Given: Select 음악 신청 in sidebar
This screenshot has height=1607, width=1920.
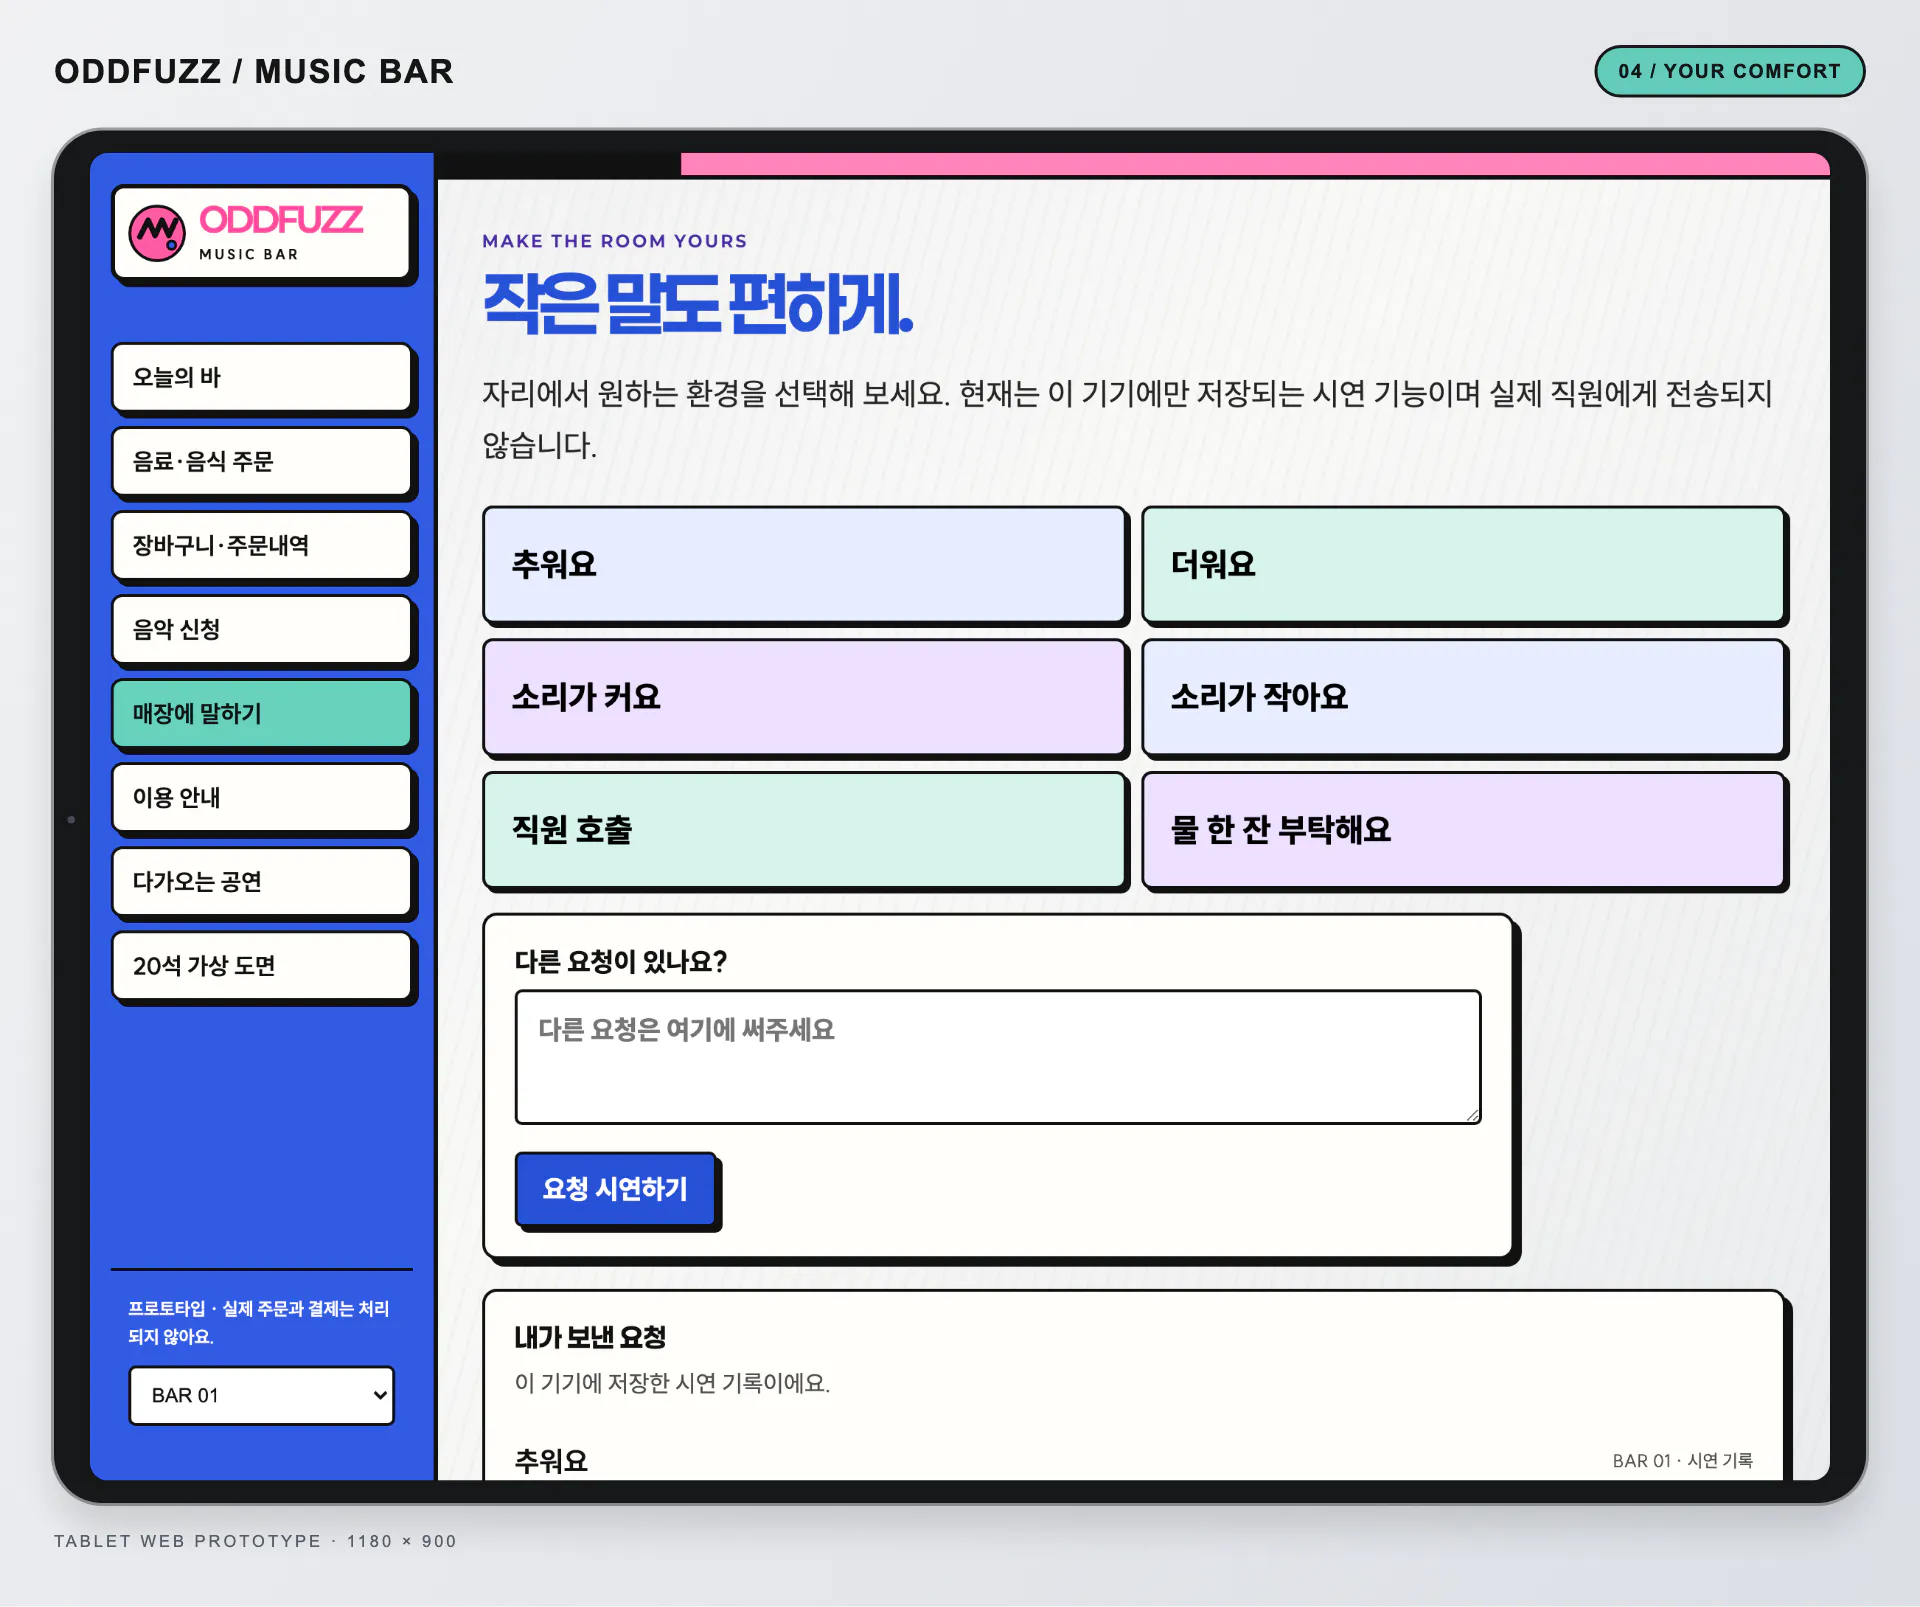Looking at the screenshot, I should pos(262,629).
